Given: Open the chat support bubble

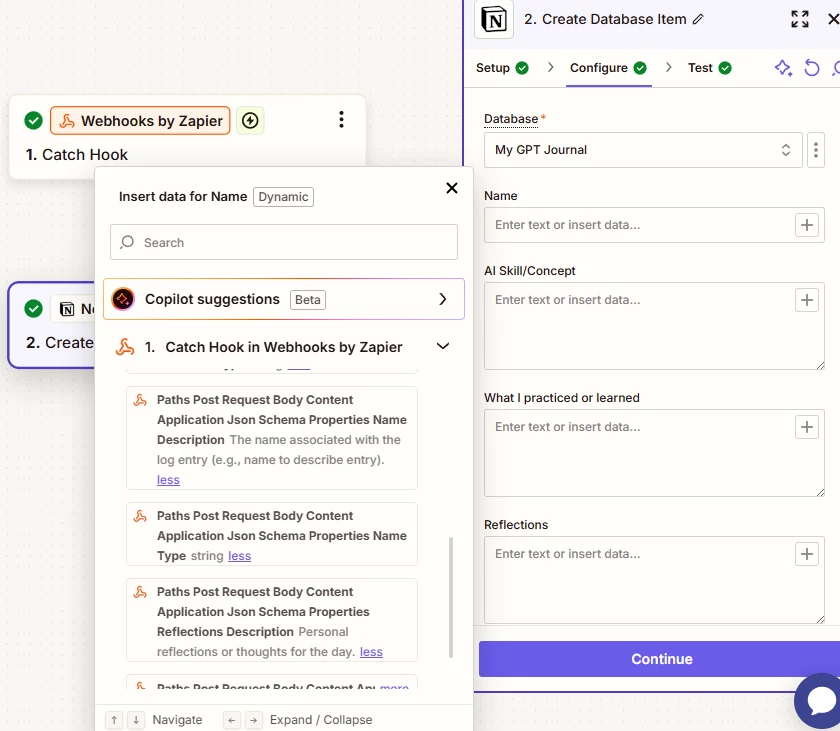Looking at the screenshot, I should (x=820, y=700).
